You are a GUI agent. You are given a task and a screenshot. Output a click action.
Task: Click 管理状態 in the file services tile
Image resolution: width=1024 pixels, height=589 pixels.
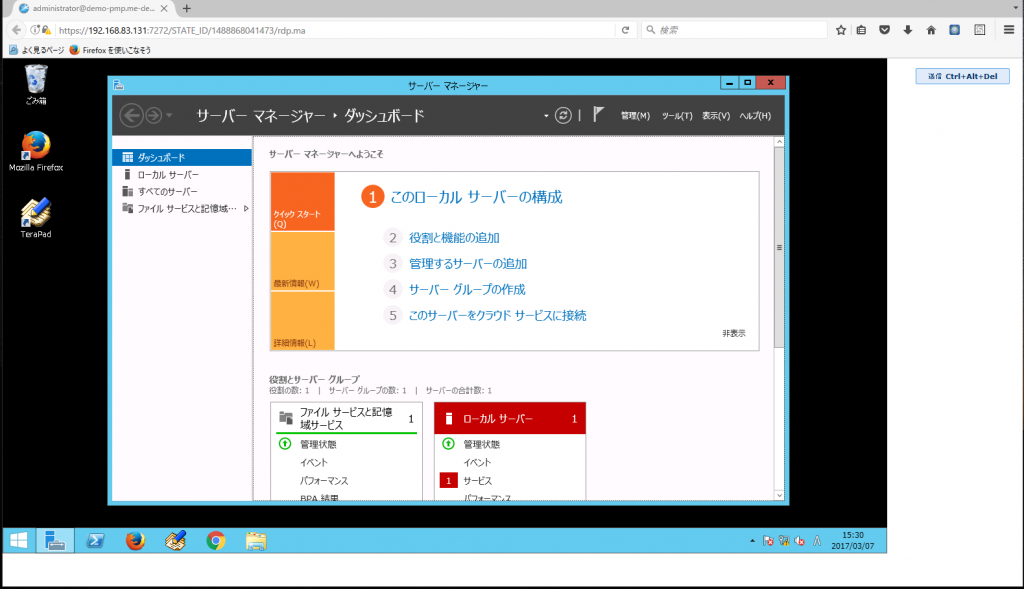click(318, 444)
